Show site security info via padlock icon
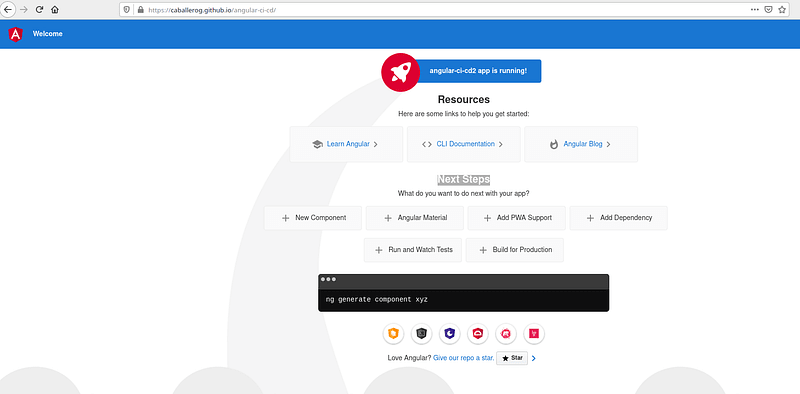This screenshot has width=800, height=394. pos(141,10)
